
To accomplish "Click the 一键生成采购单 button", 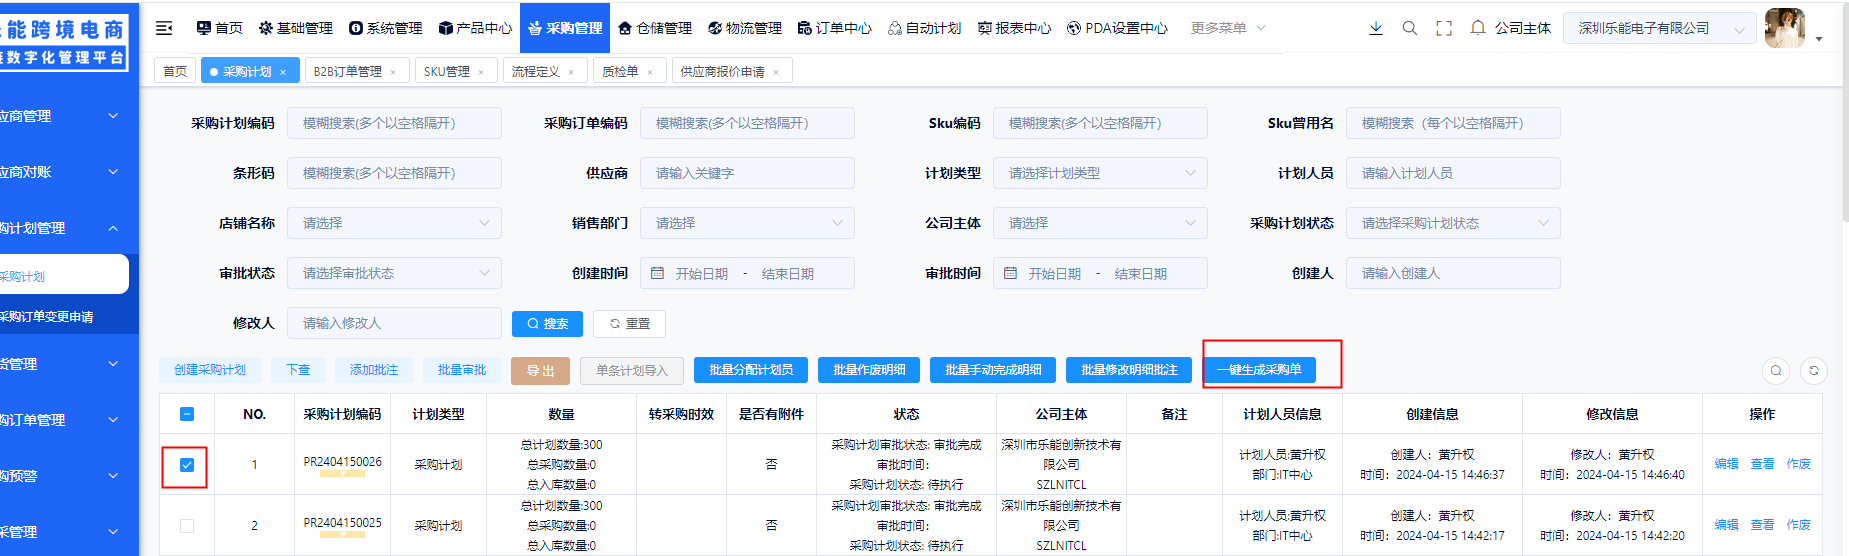I will 1259,370.
